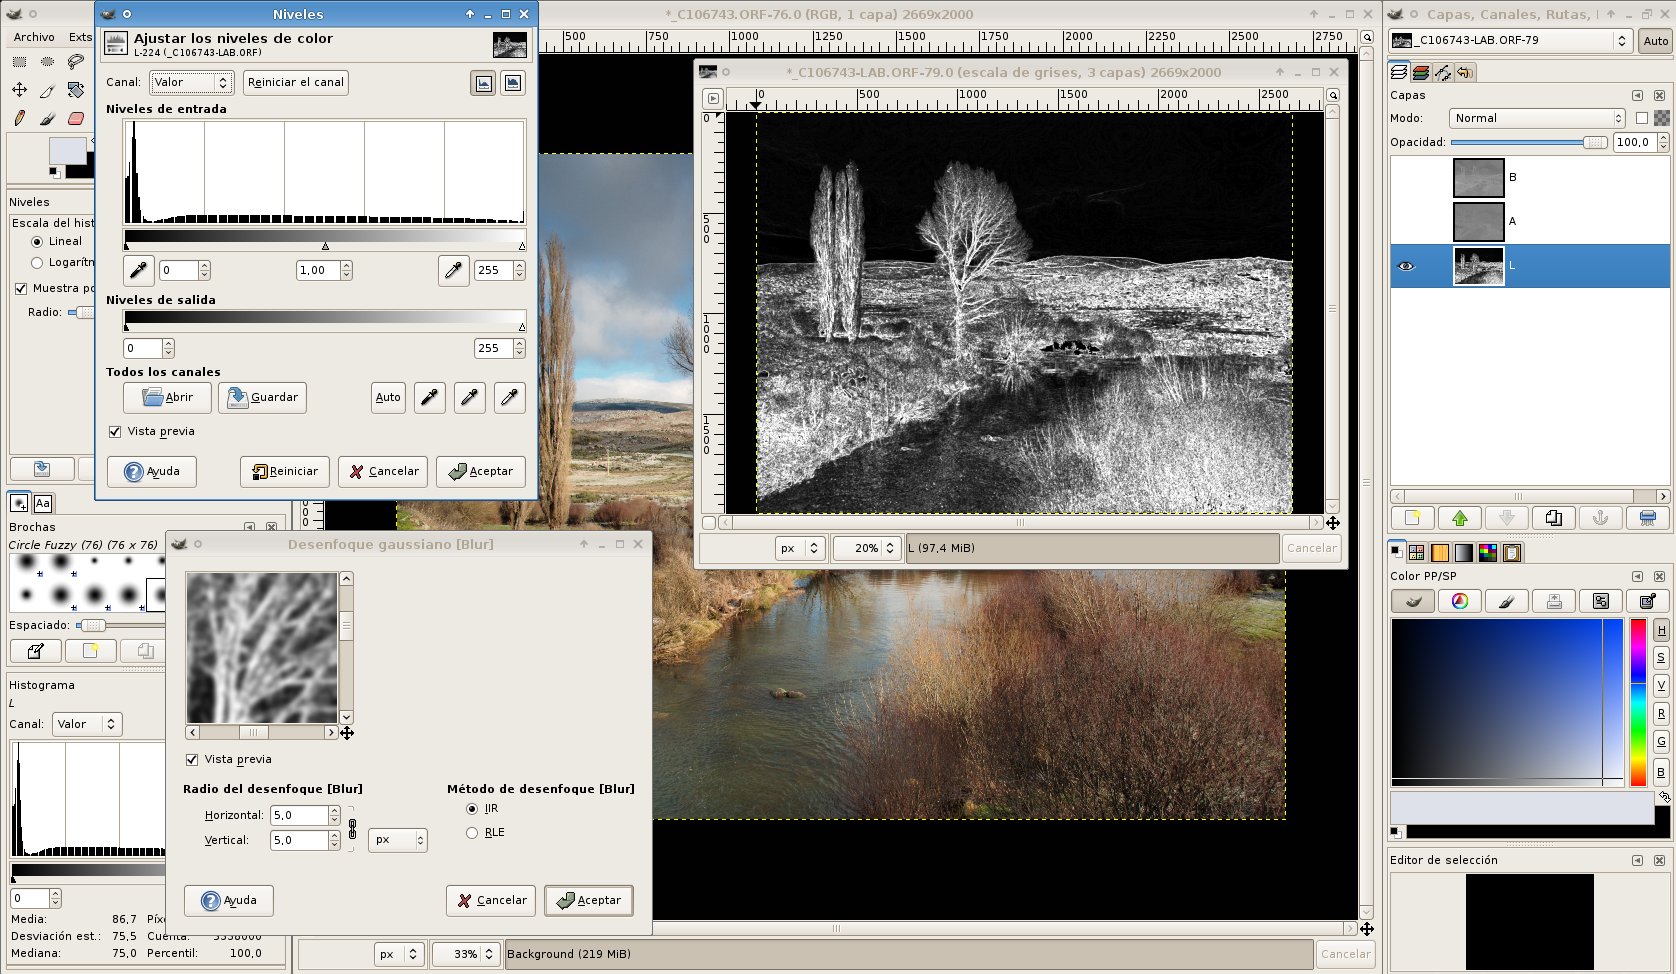Open the Undo history tab
This screenshot has height=974, width=1676.
point(1465,72)
